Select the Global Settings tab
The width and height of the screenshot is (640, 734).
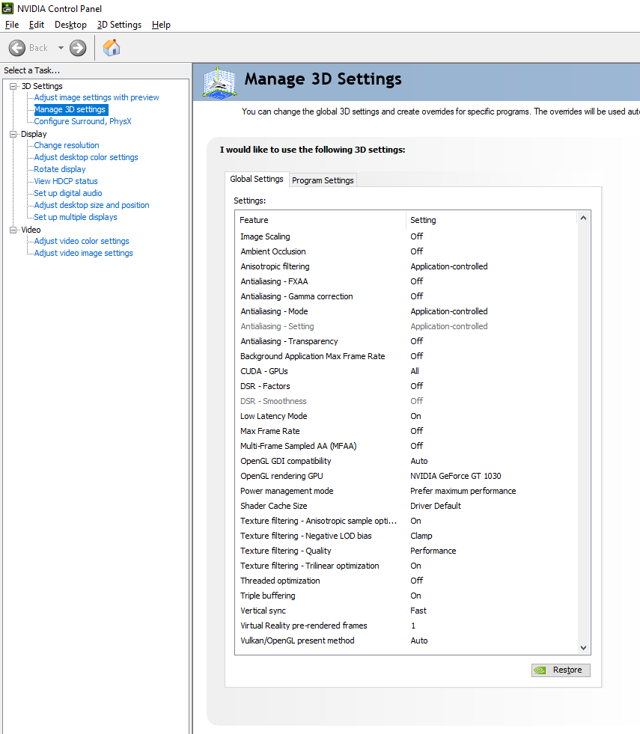pyautogui.click(x=257, y=179)
